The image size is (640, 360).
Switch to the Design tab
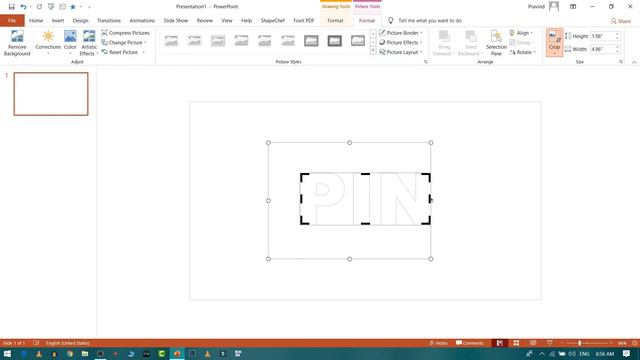click(80, 20)
